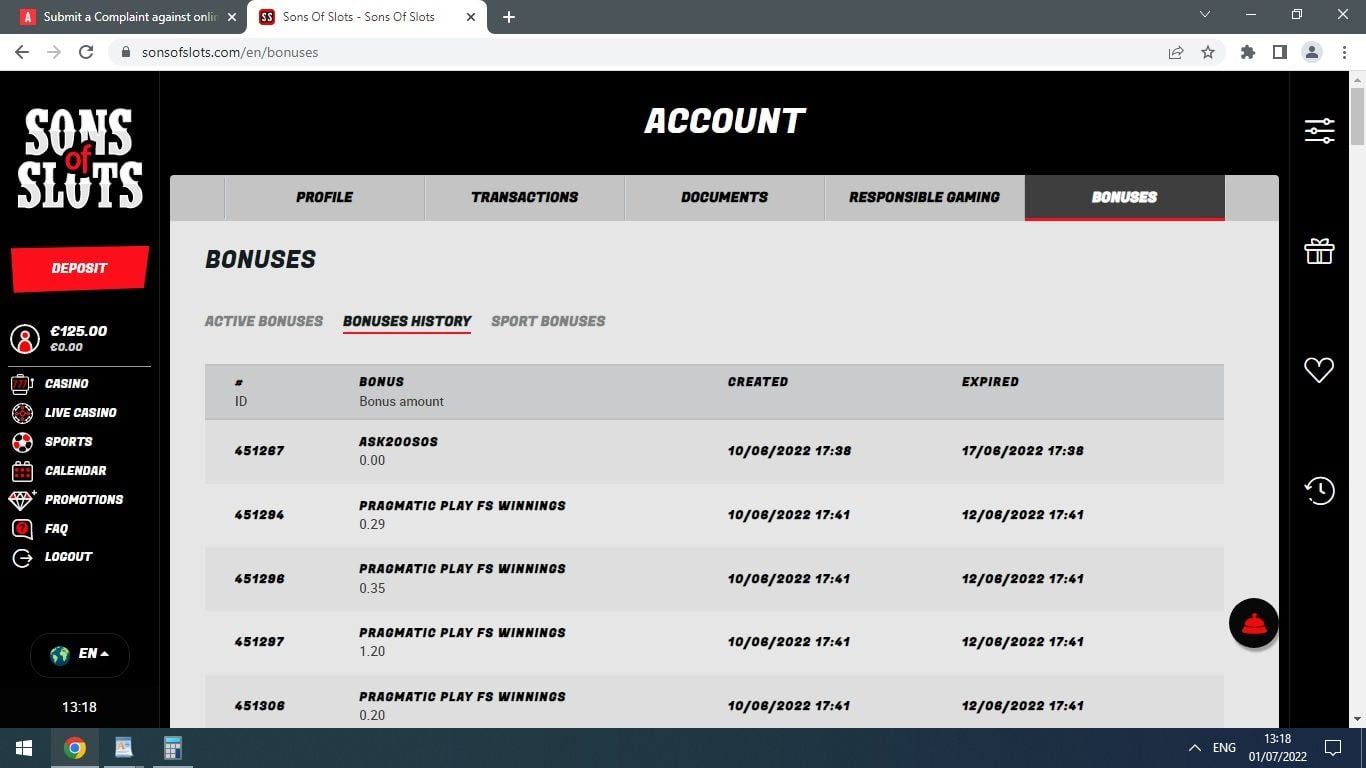Expand the EN language selector
This screenshot has height=768, width=1366.
(x=80, y=654)
